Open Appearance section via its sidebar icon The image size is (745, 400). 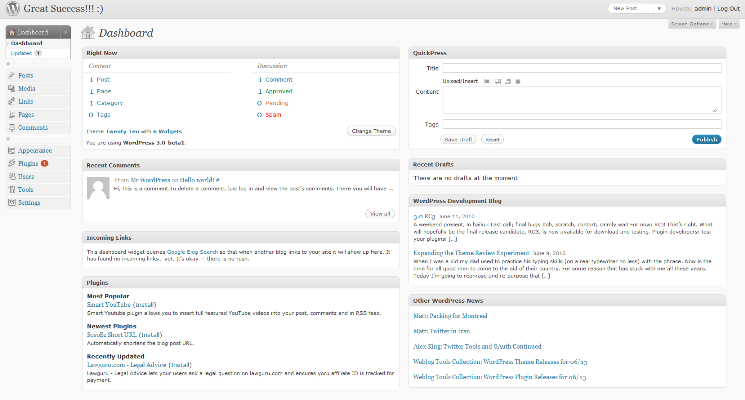pos(11,150)
